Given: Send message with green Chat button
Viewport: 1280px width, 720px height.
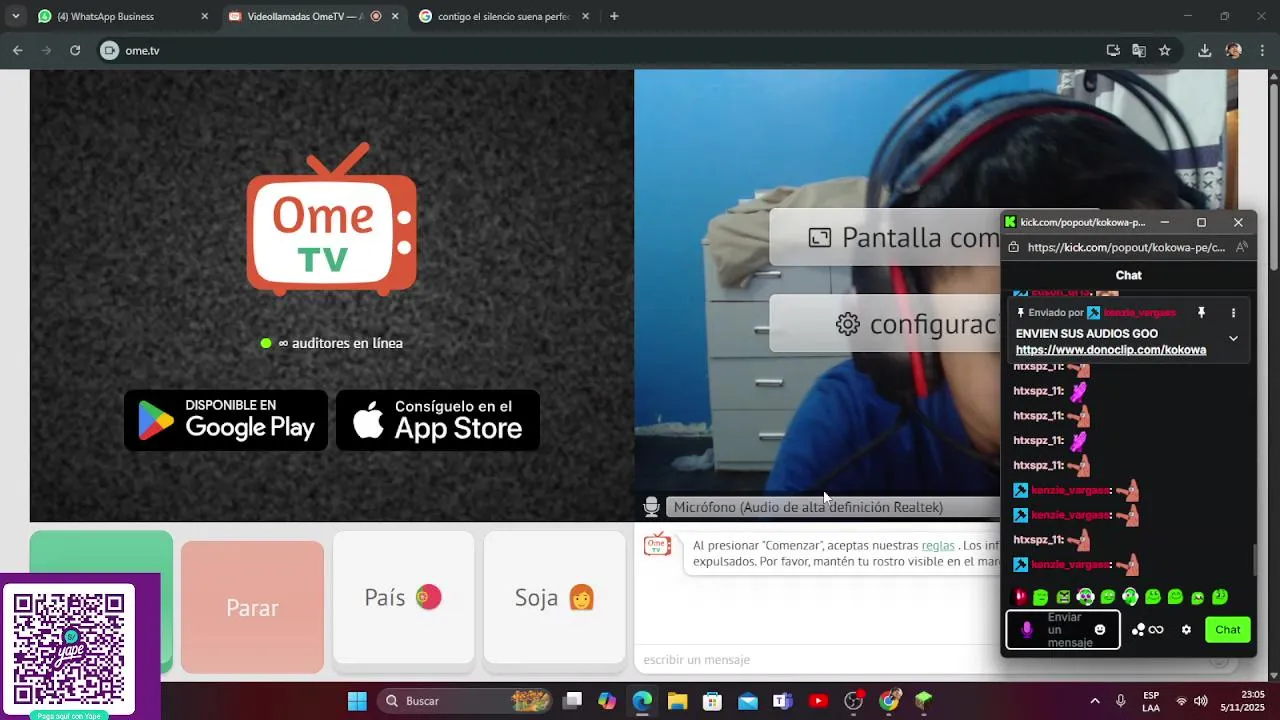Looking at the screenshot, I should [x=1228, y=629].
